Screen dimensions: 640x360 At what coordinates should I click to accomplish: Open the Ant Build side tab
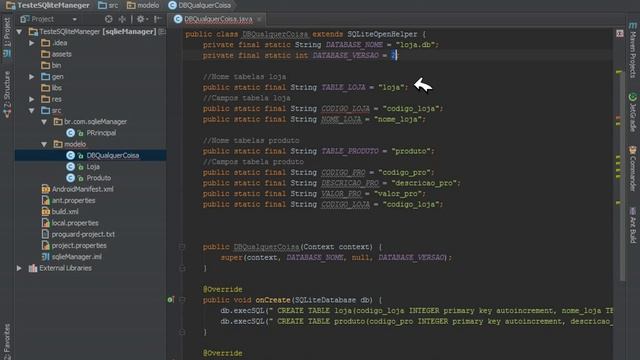pyautogui.click(x=632, y=225)
